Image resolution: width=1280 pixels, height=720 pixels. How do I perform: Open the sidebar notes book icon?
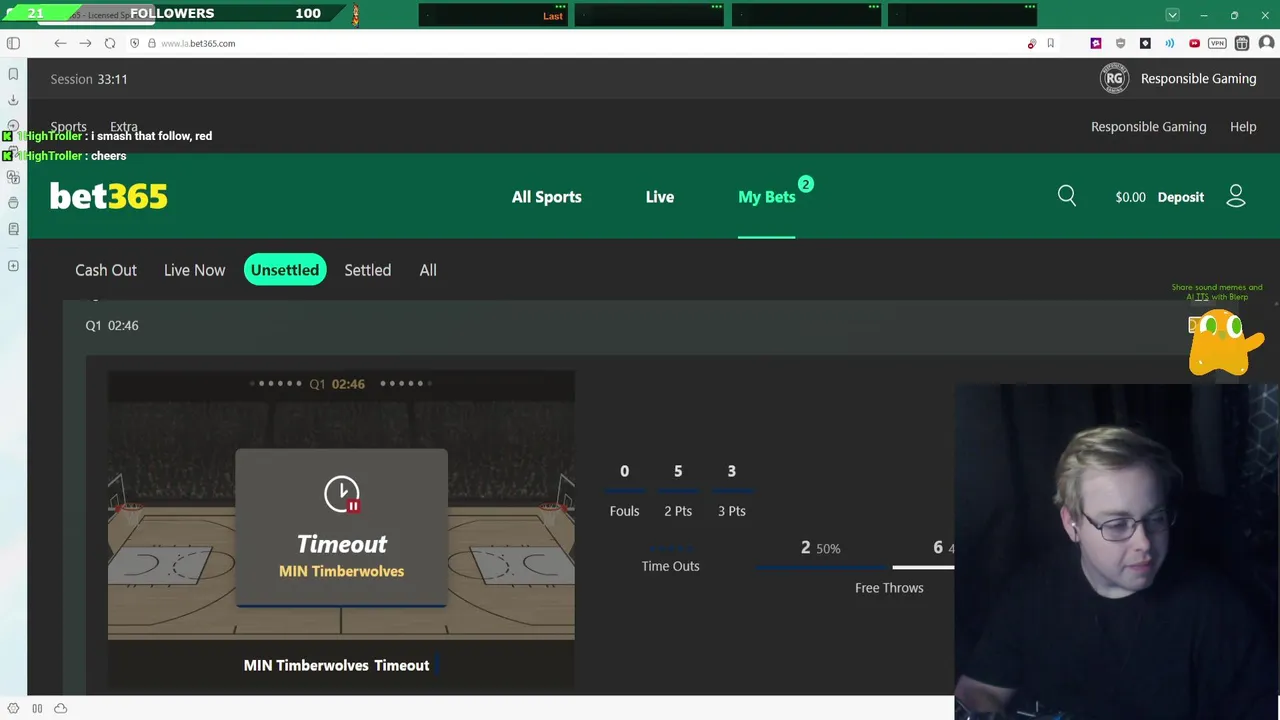pyautogui.click(x=13, y=229)
